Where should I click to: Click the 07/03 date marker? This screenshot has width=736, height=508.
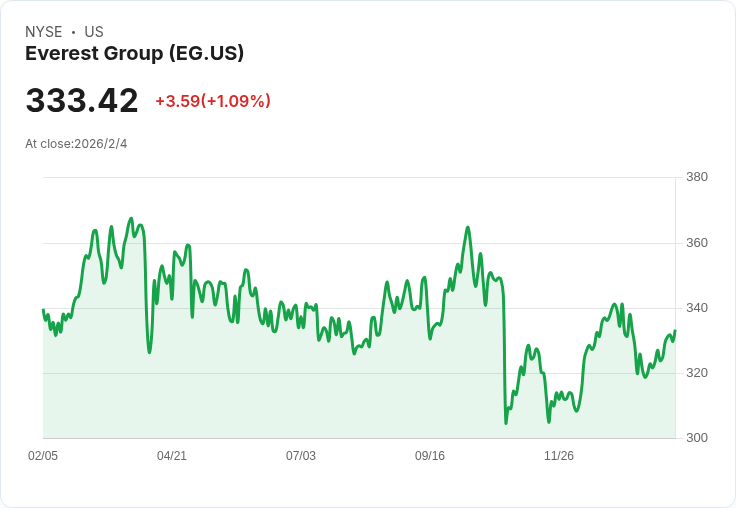click(301, 456)
